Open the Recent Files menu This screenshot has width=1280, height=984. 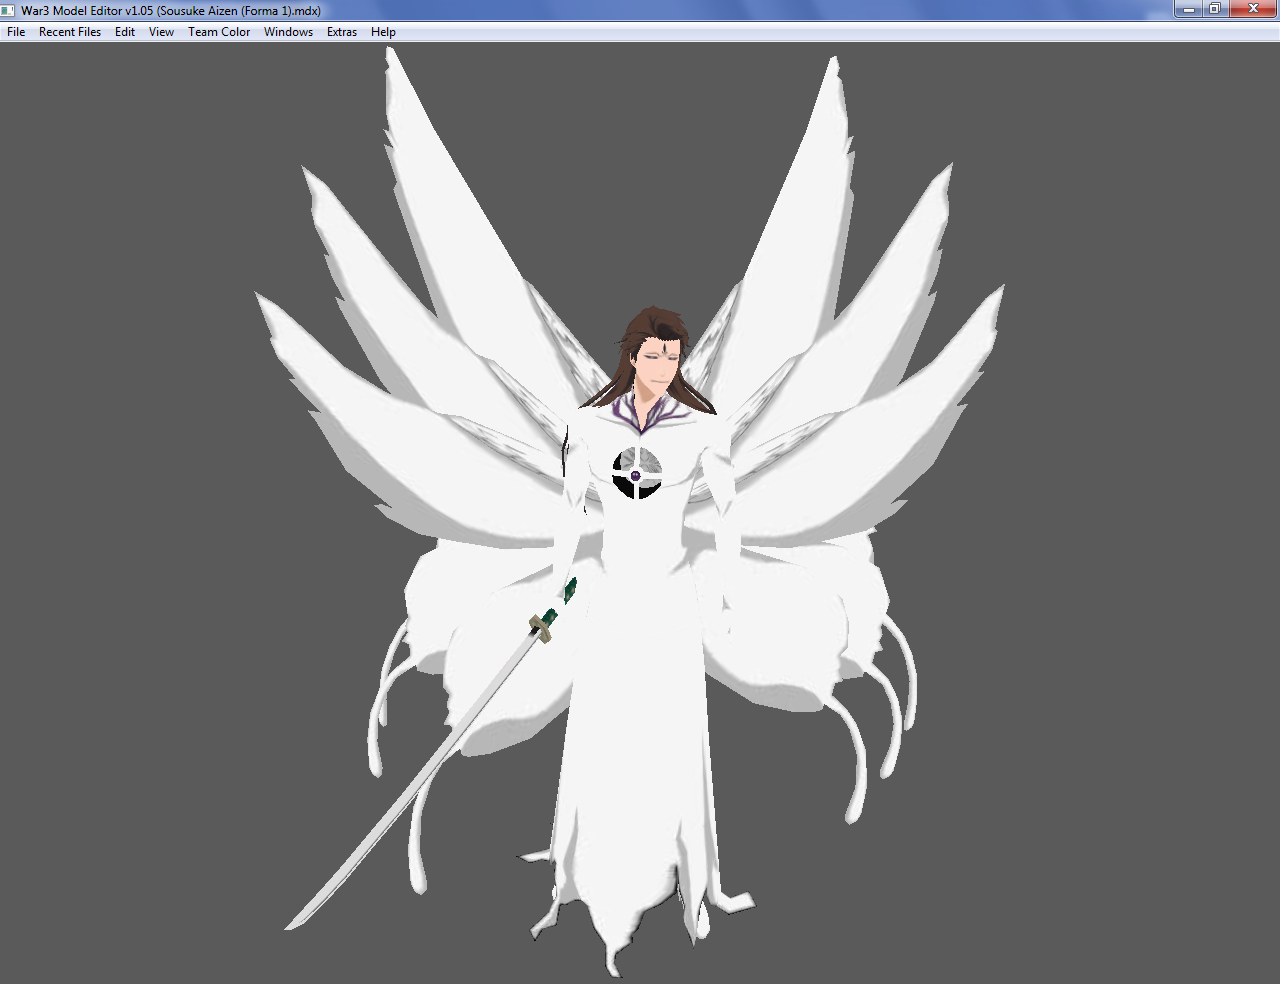point(70,32)
